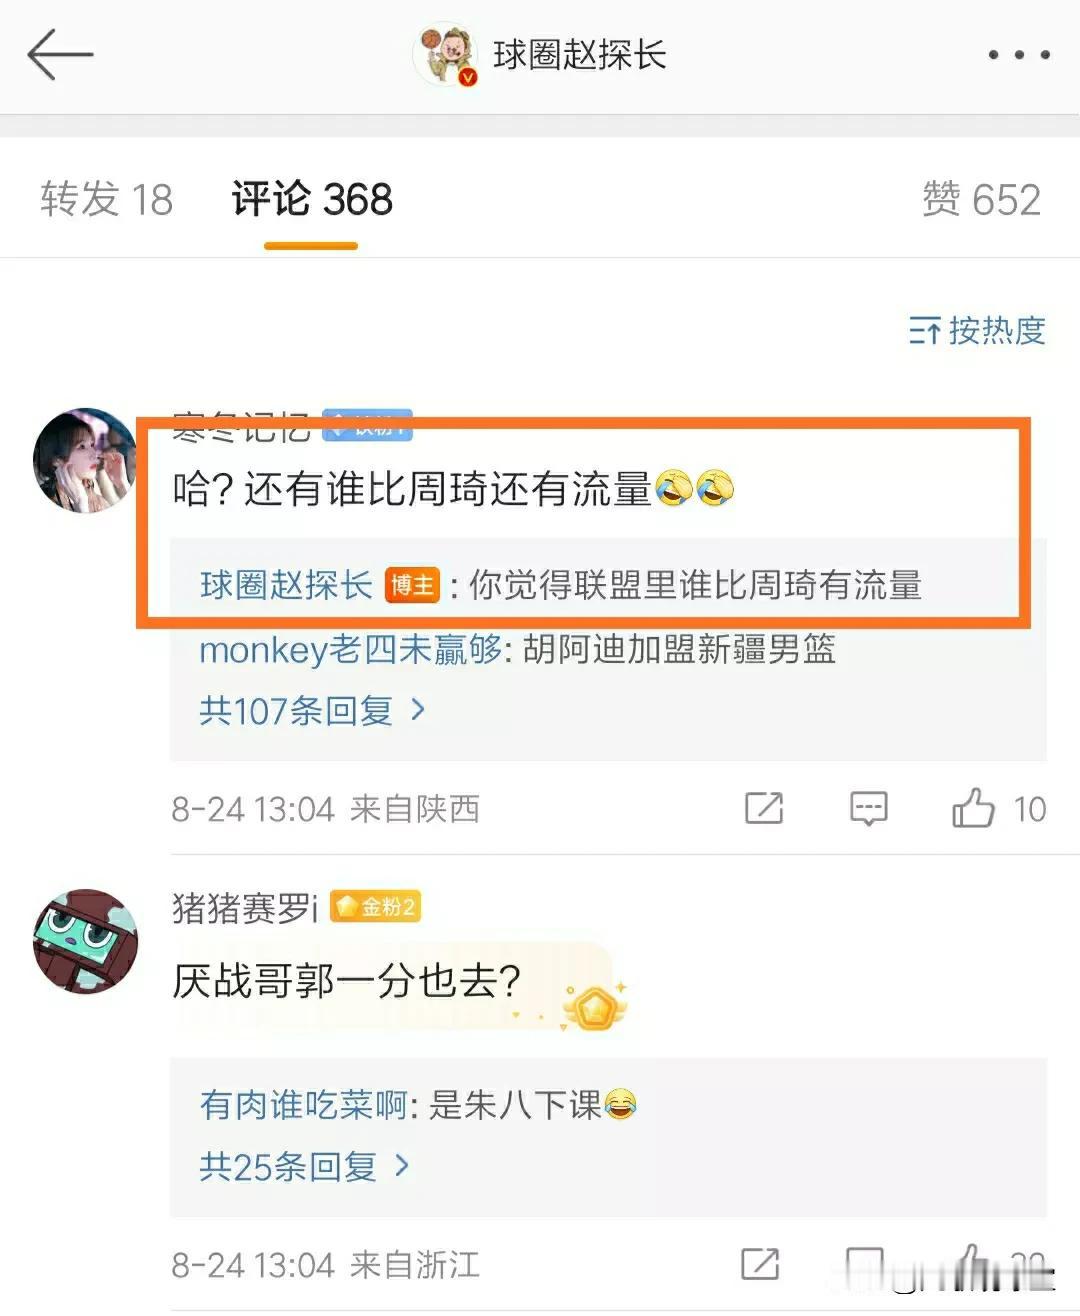Select the 评论 368 tab
Image resolution: width=1080 pixels, height=1316 pixels.
[312, 199]
